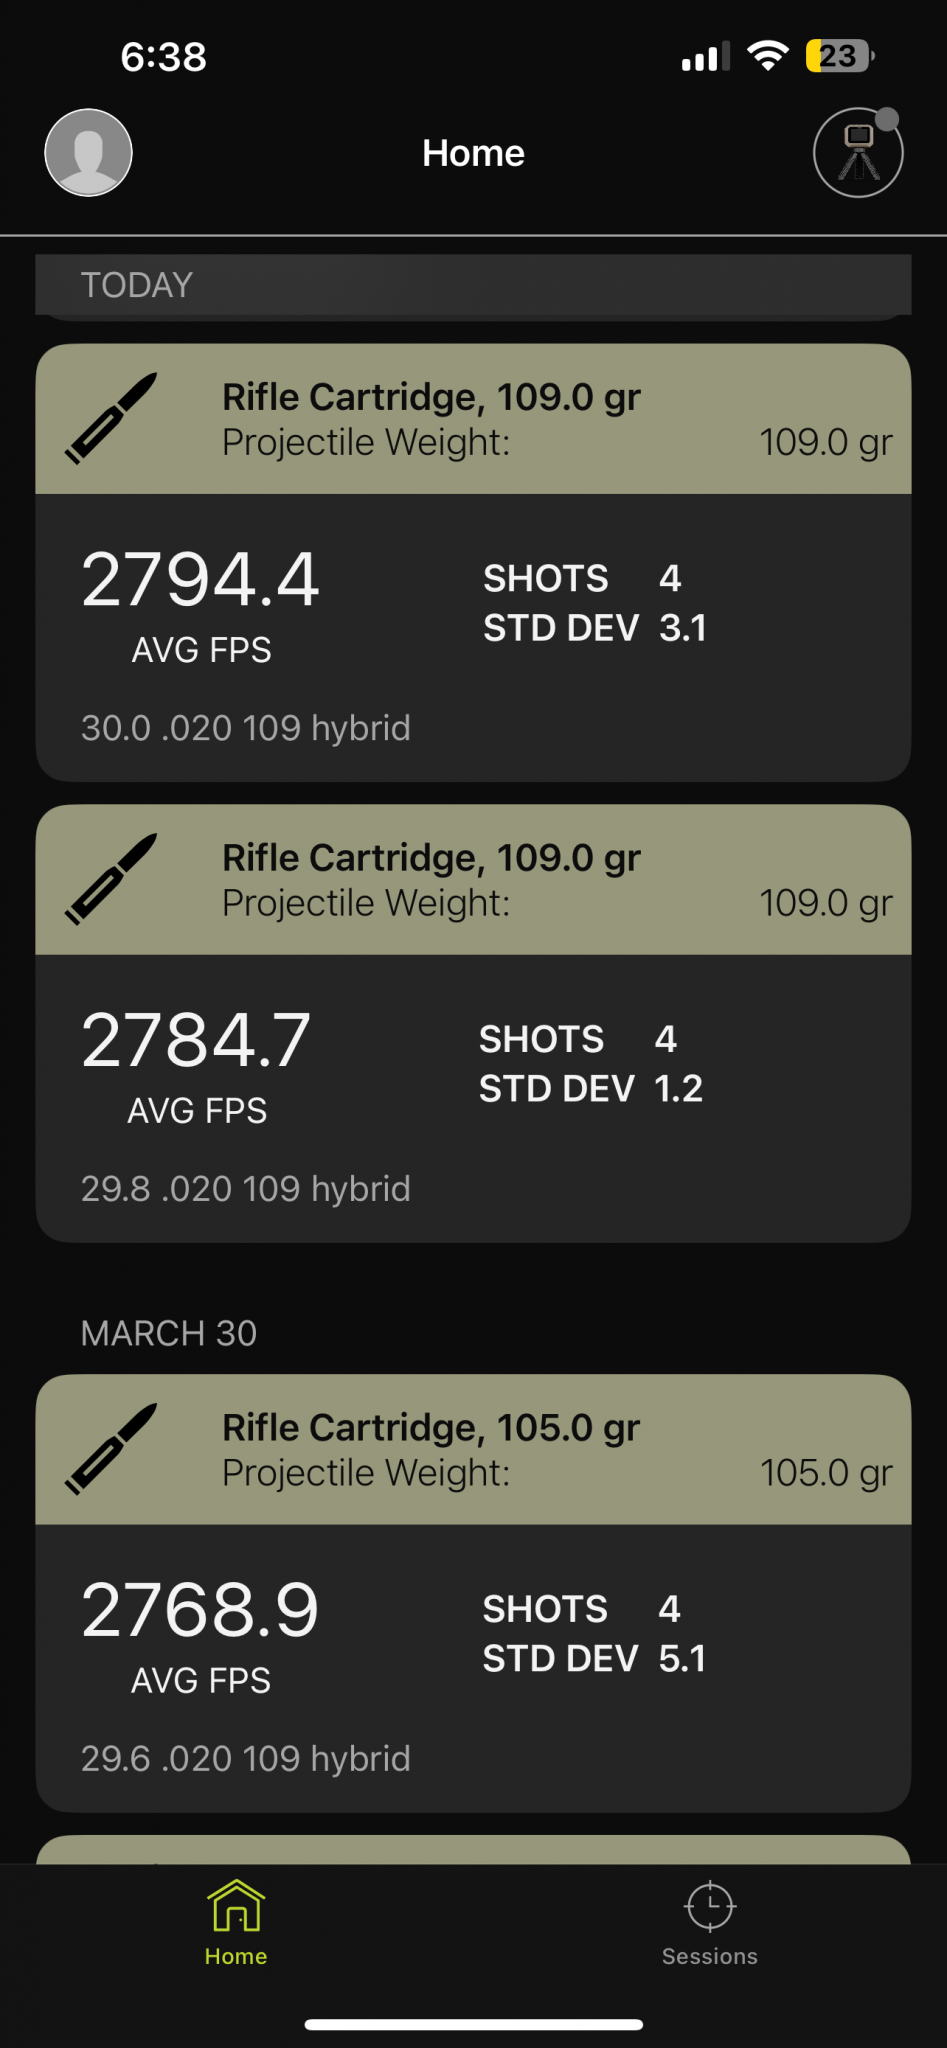Tap the partially visible card at bottom
947x2048 pixels.
tap(473, 1850)
